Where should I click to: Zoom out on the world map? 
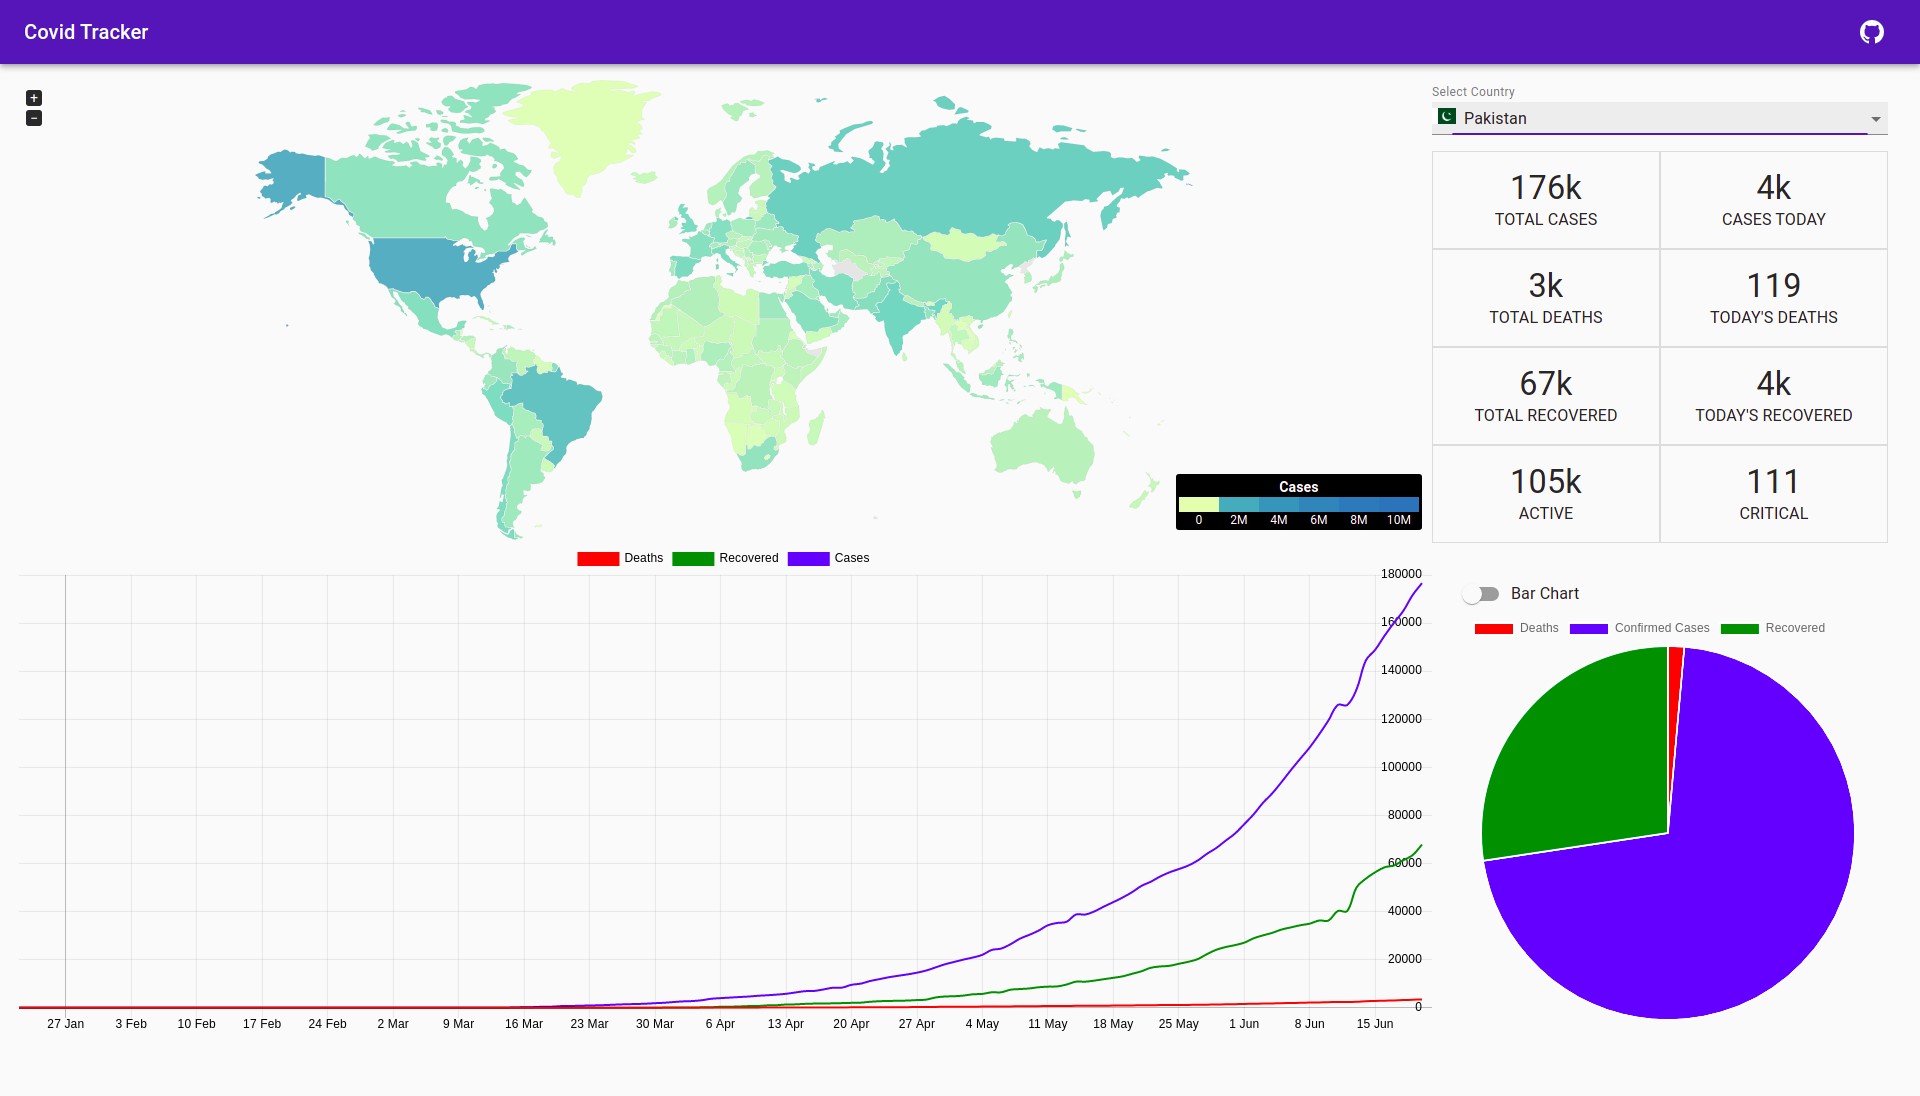point(34,118)
